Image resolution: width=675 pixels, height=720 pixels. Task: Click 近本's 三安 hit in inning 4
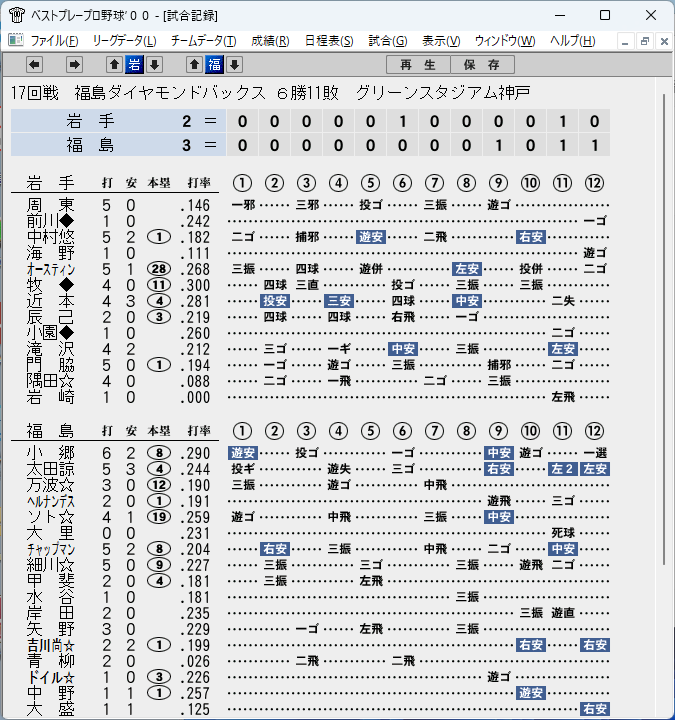339,301
